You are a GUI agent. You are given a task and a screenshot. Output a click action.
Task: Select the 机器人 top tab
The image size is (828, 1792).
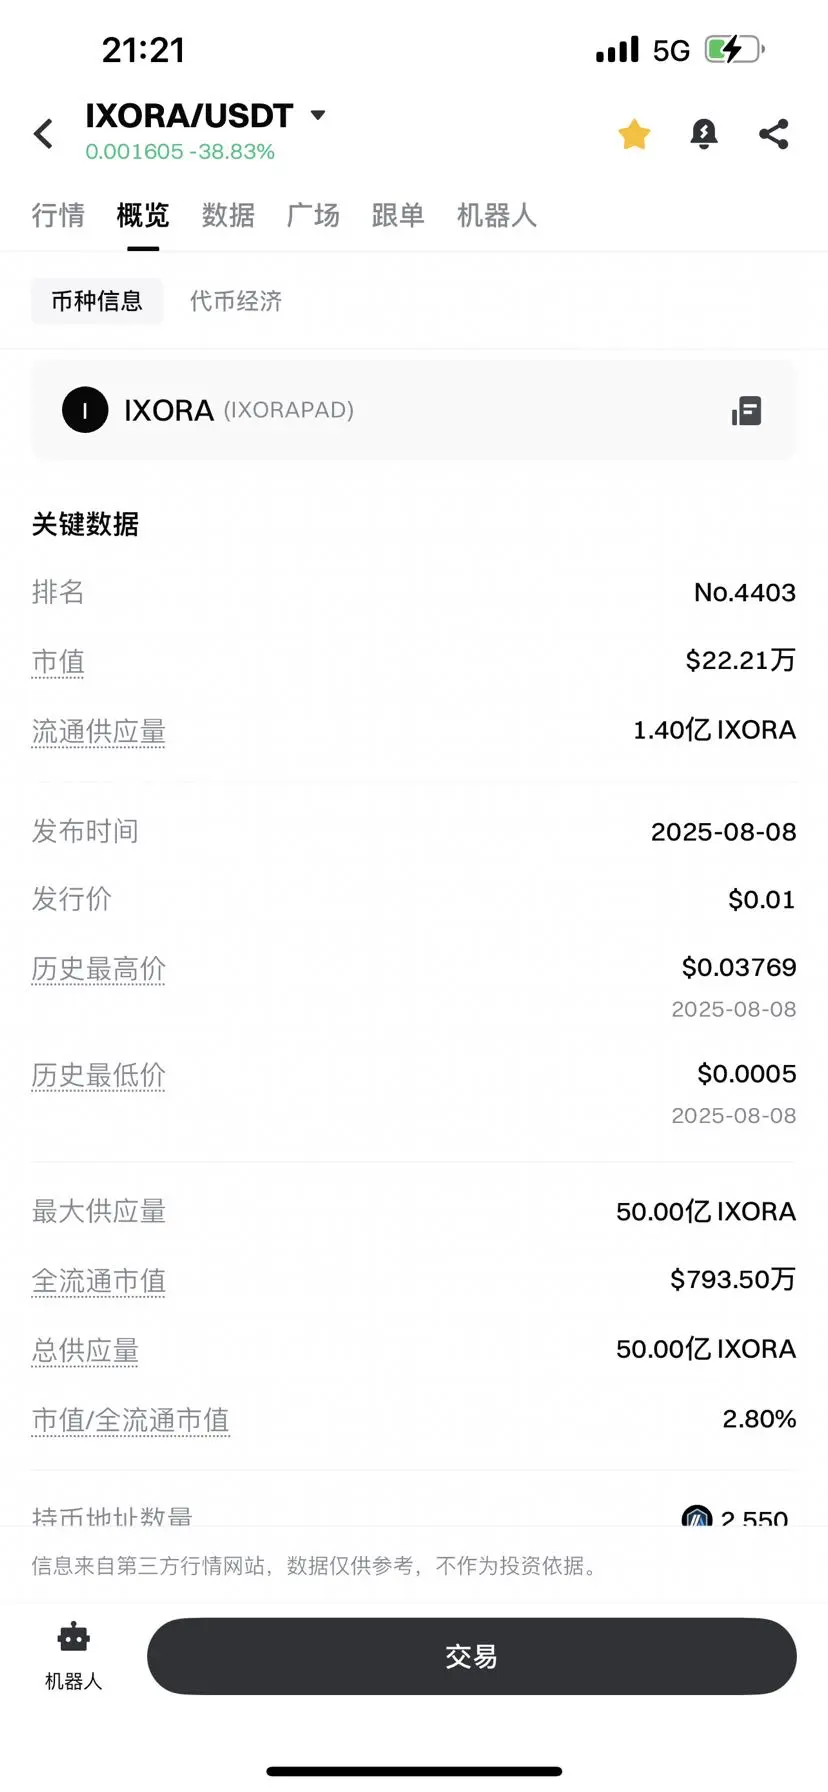click(x=497, y=215)
